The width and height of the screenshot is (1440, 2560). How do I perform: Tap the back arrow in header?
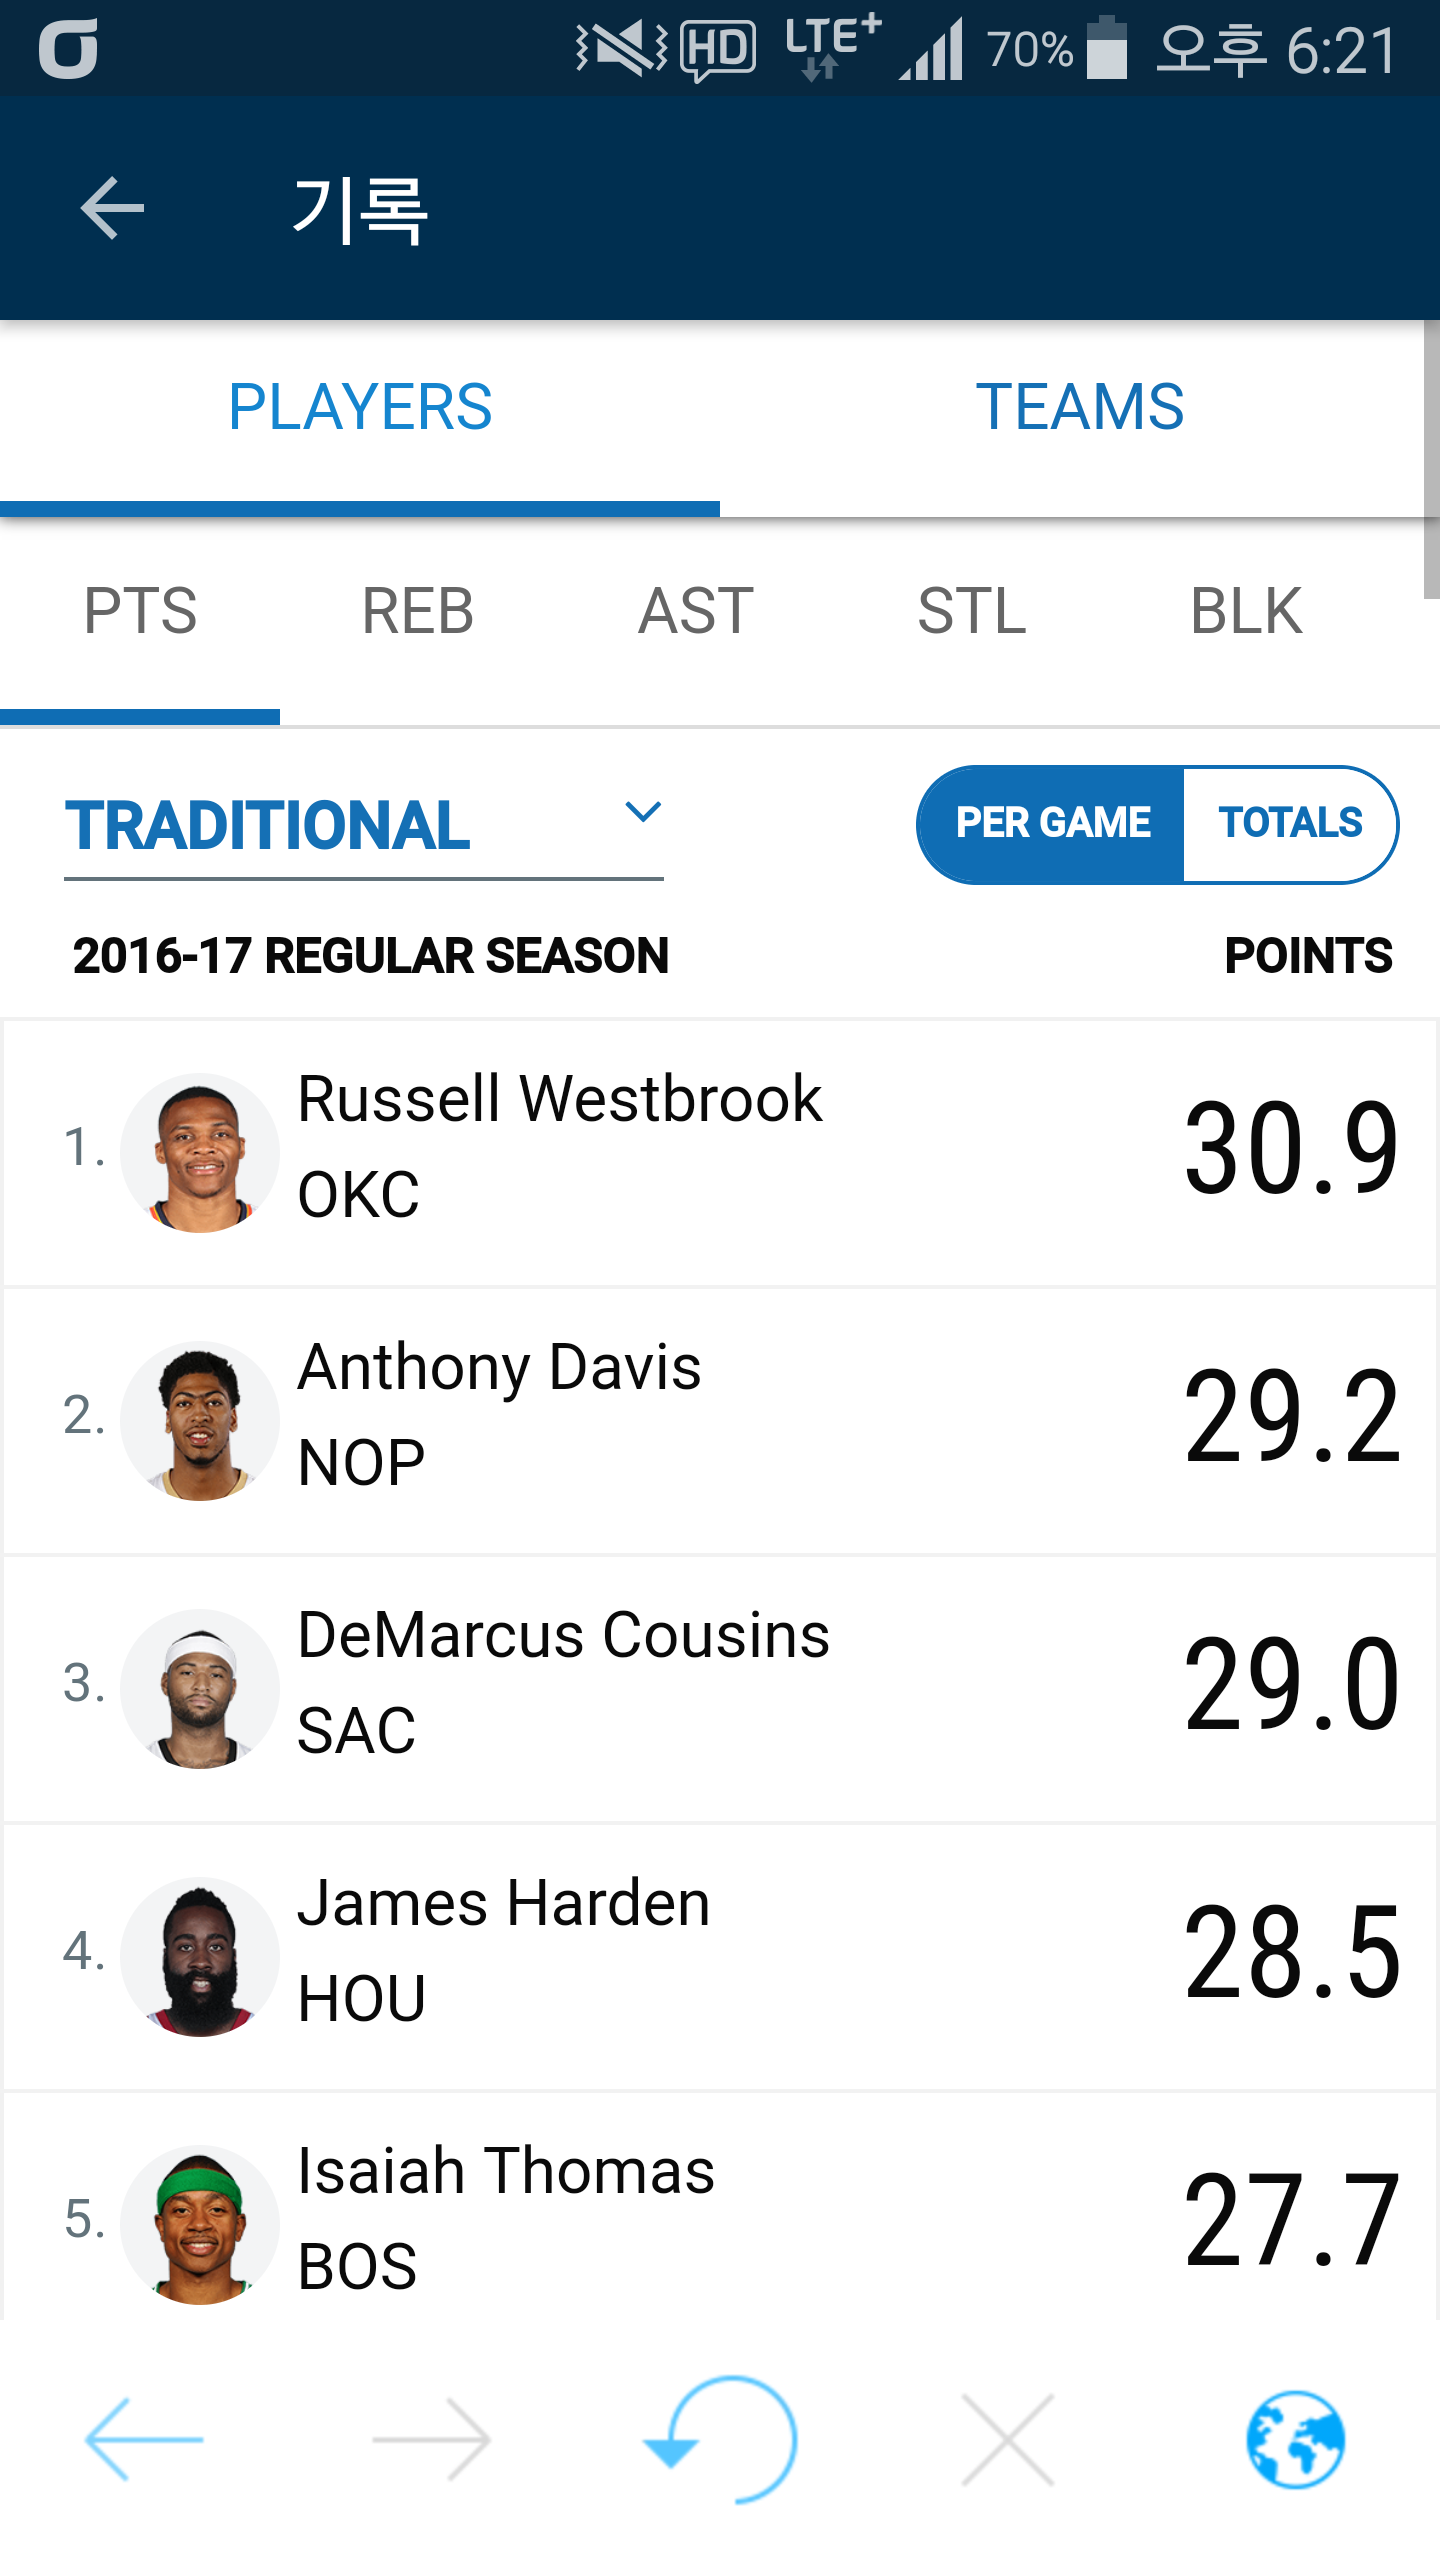click(112, 208)
